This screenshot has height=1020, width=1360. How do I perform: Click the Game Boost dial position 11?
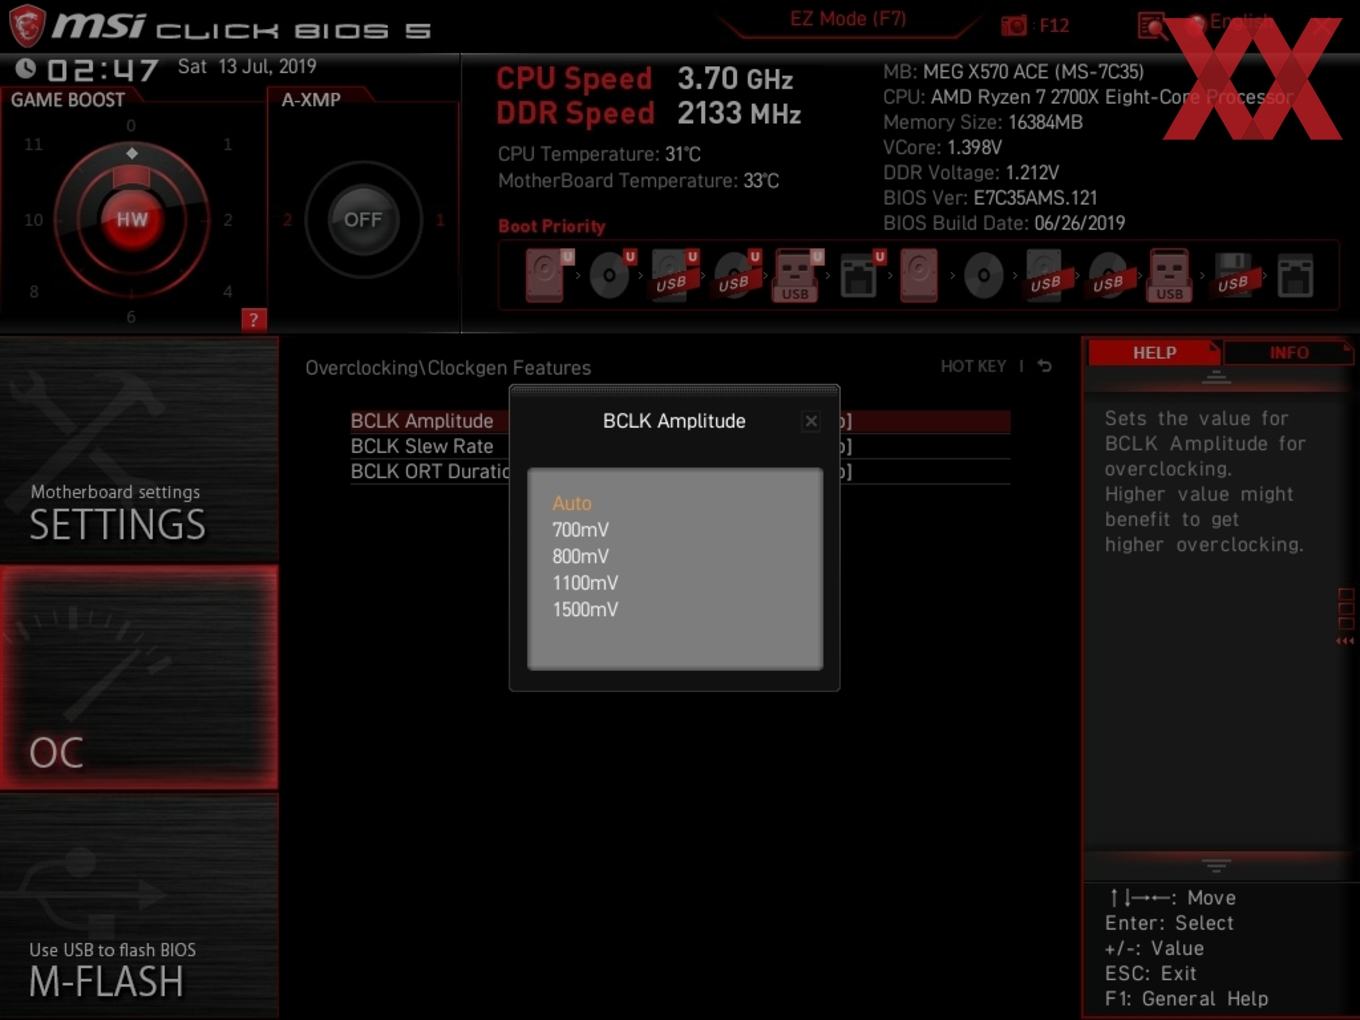pyautogui.click(x=33, y=144)
